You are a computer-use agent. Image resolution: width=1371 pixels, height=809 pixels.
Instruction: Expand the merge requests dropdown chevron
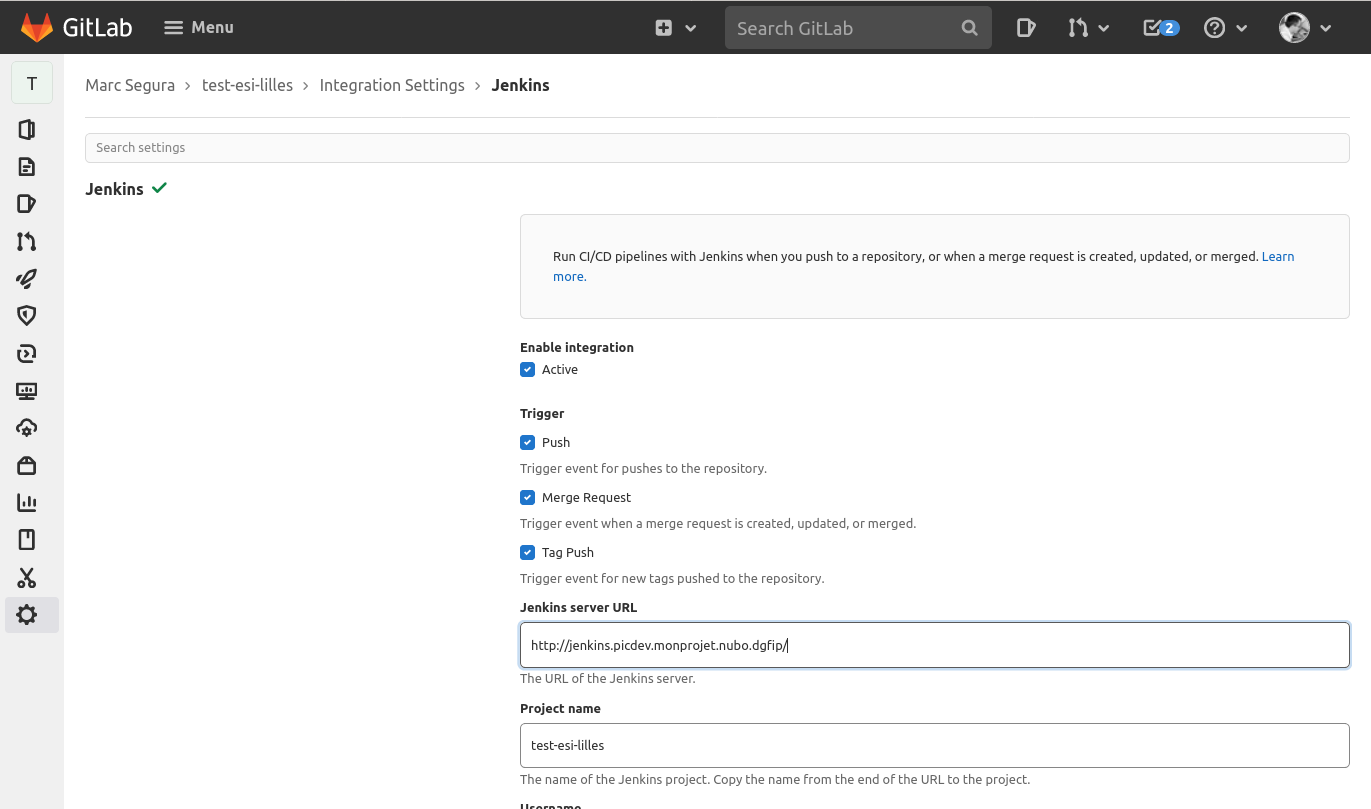[1104, 28]
